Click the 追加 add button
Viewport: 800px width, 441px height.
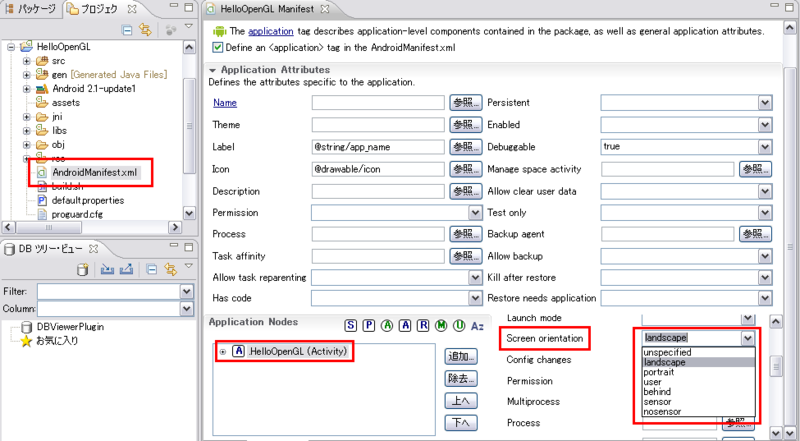coord(461,357)
